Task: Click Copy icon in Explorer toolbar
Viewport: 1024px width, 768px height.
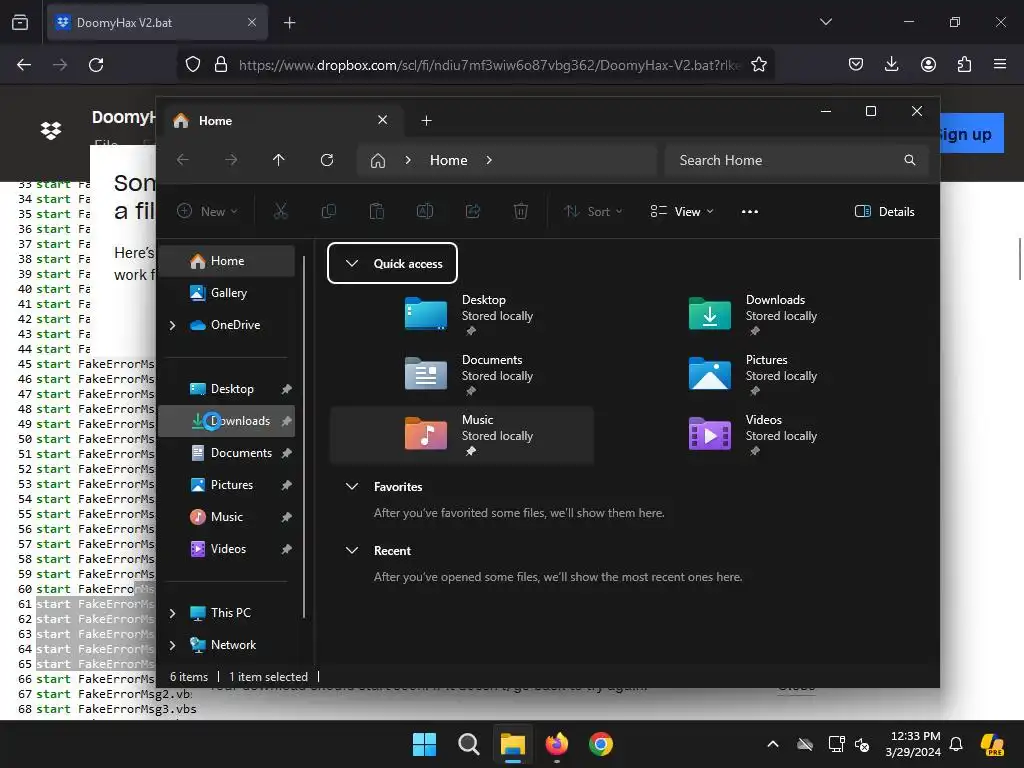Action: click(328, 211)
